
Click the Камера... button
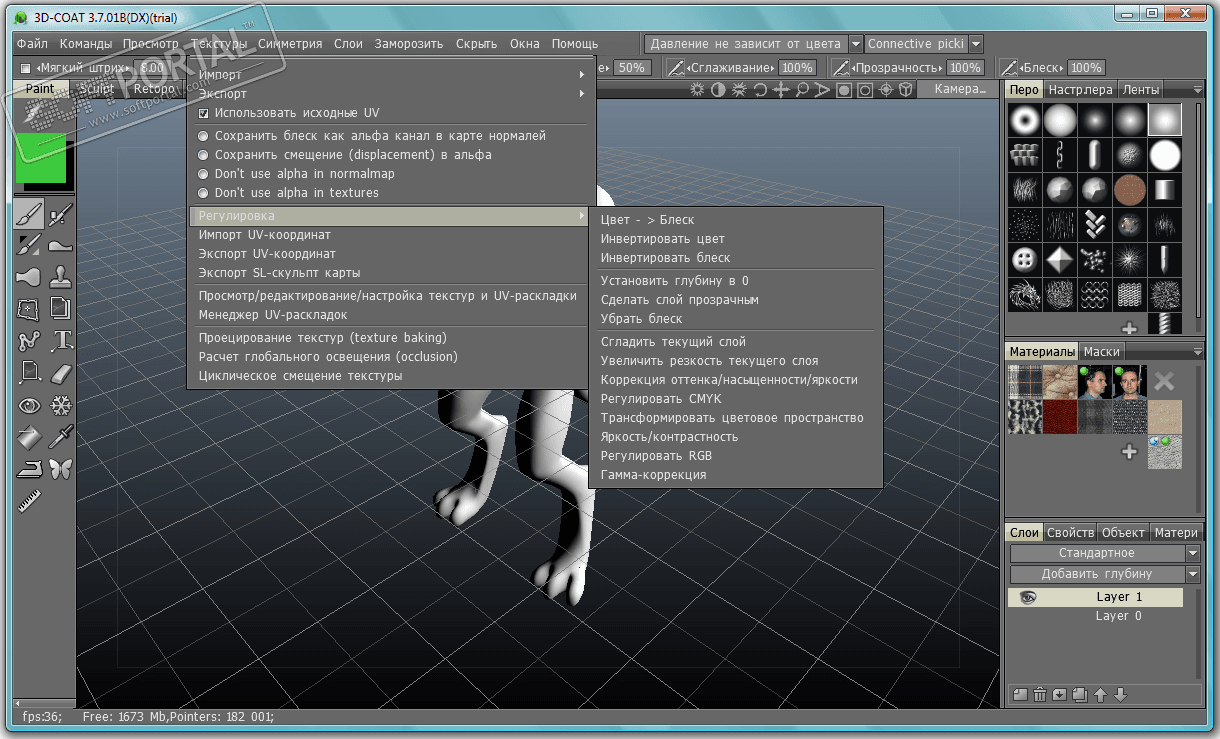pyautogui.click(x=961, y=90)
